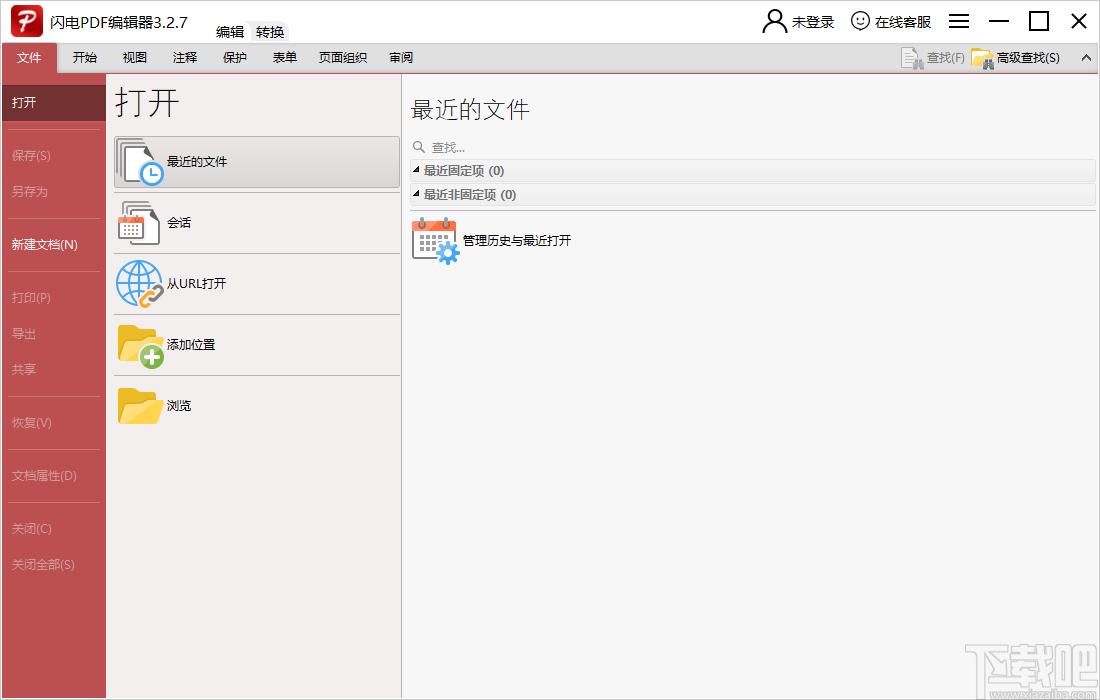Image resolution: width=1100 pixels, height=700 pixels.
Task: Click the 未登录 login text
Action: (813, 22)
